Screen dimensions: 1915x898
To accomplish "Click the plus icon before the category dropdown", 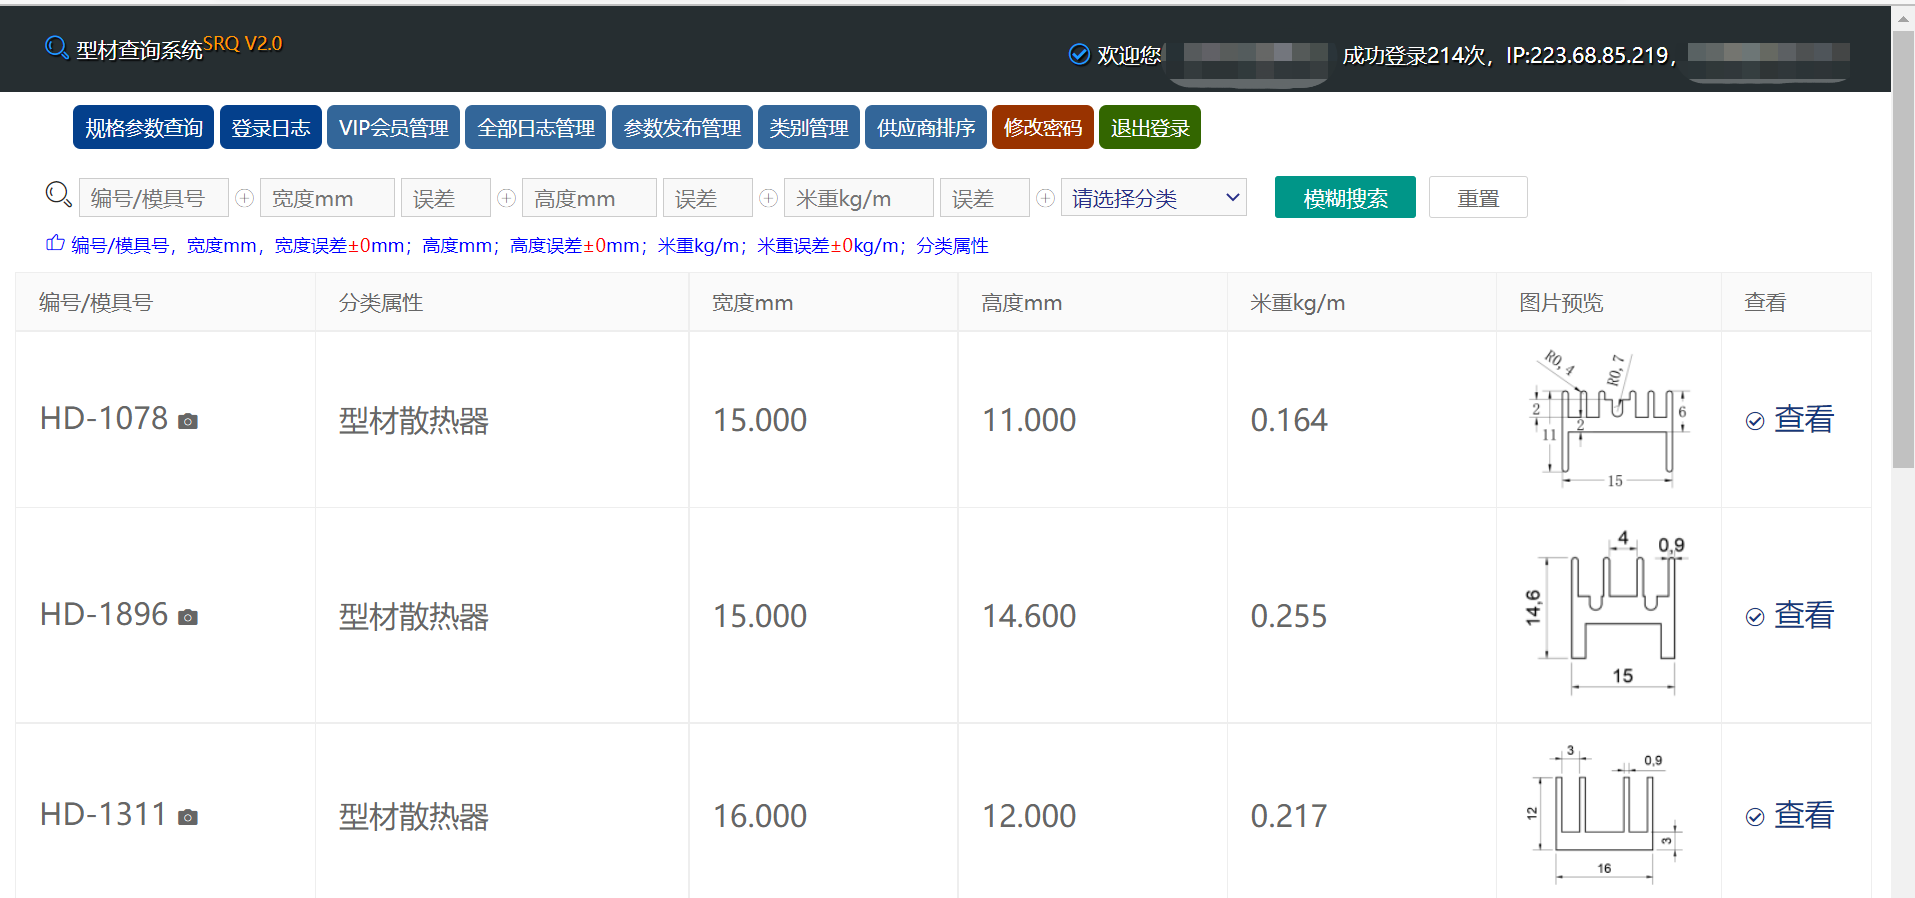I will coord(1046,198).
